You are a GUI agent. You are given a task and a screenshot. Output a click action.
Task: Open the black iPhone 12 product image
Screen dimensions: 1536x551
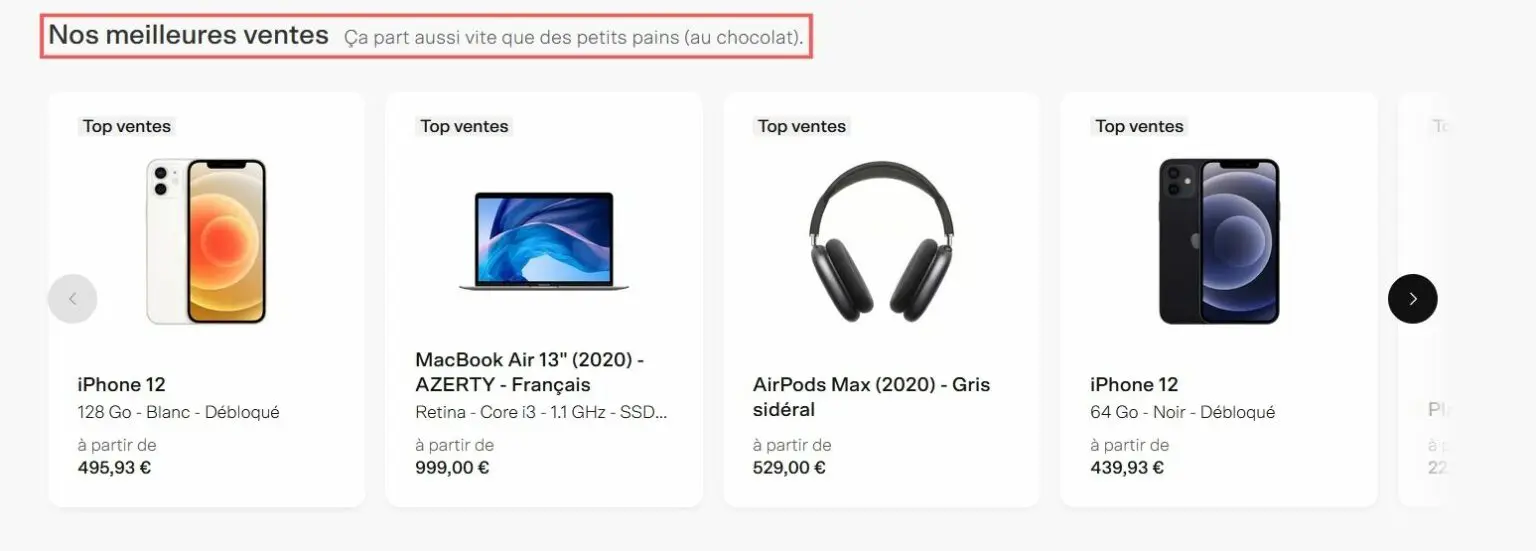tap(1219, 241)
